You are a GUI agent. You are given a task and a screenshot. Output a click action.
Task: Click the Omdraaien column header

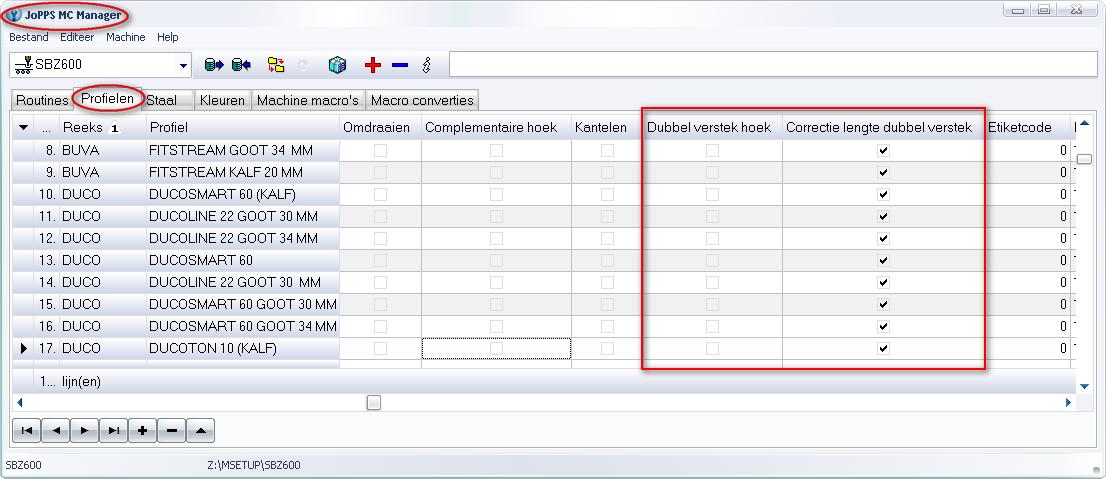380,128
